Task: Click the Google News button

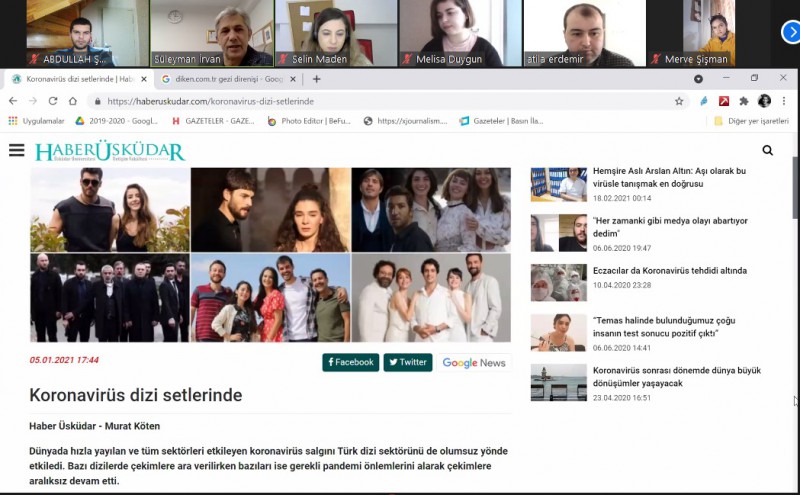Action: point(474,363)
